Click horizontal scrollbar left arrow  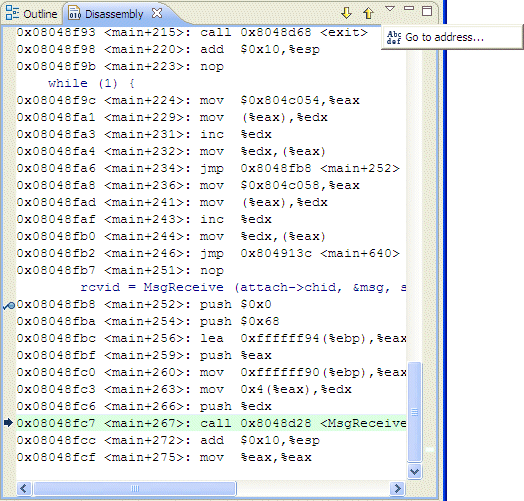(x=23, y=488)
